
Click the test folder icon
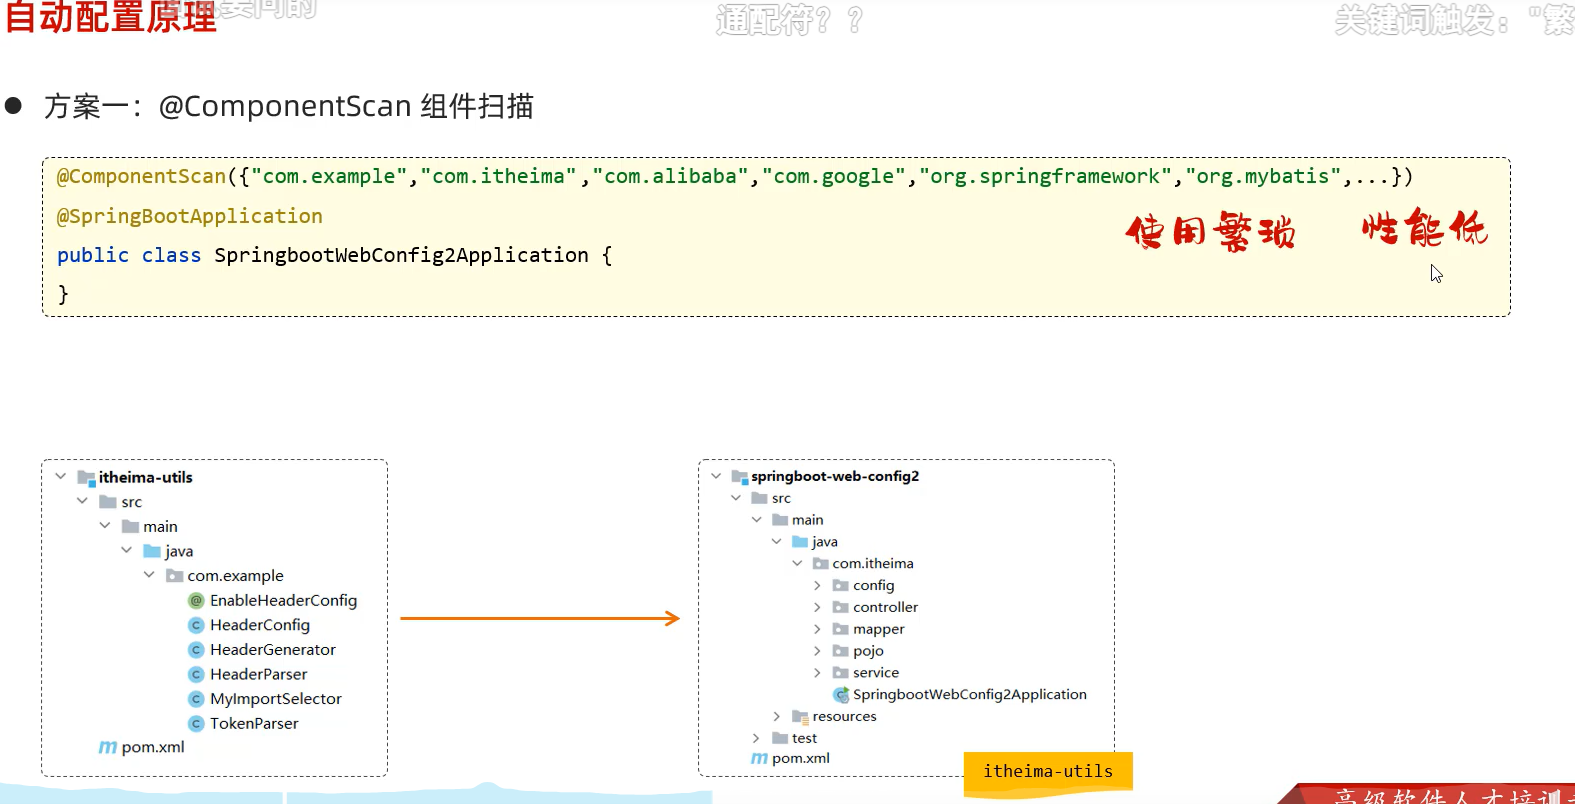(x=780, y=738)
